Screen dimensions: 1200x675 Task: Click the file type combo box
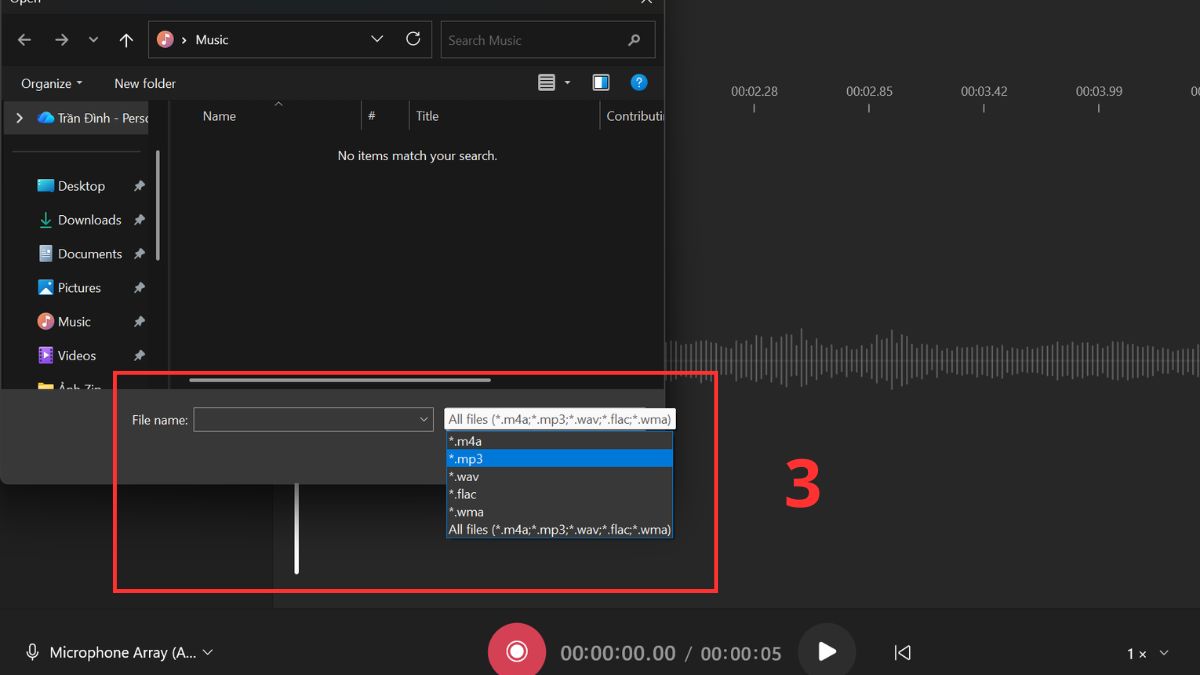click(x=559, y=420)
